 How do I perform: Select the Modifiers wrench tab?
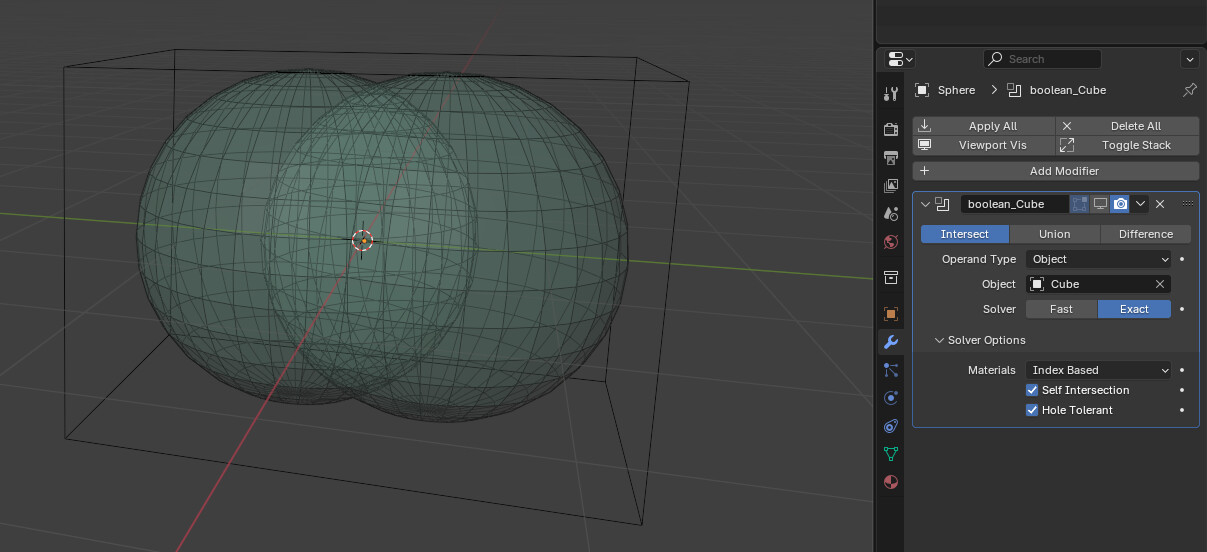tap(890, 342)
